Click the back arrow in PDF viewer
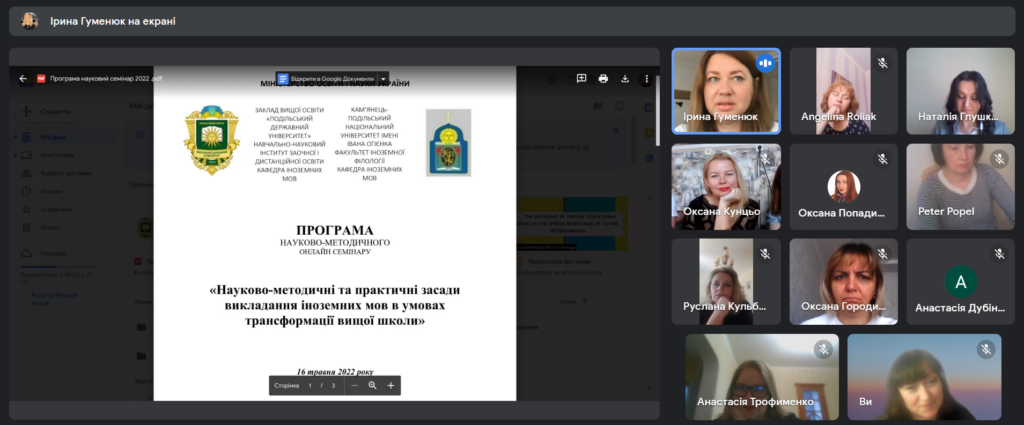This screenshot has width=1024, height=425. click(x=23, y=79)
